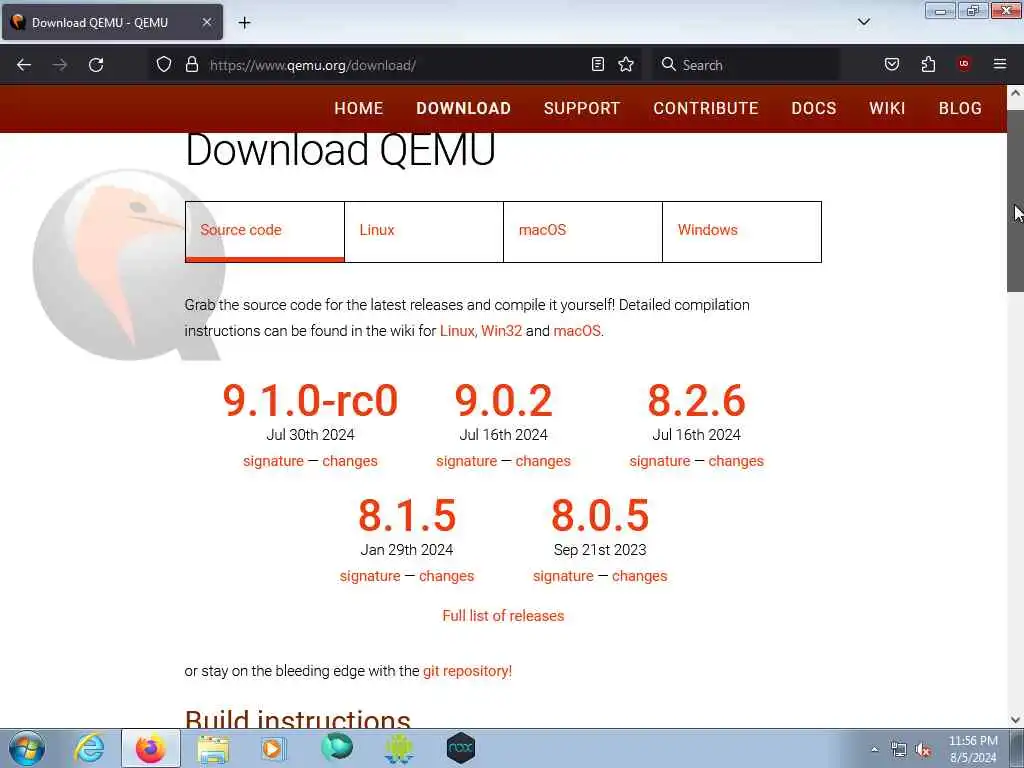Open changes link for 8.1.5
This screenshot has width=1024, height=768.
[x=447, y=576]
